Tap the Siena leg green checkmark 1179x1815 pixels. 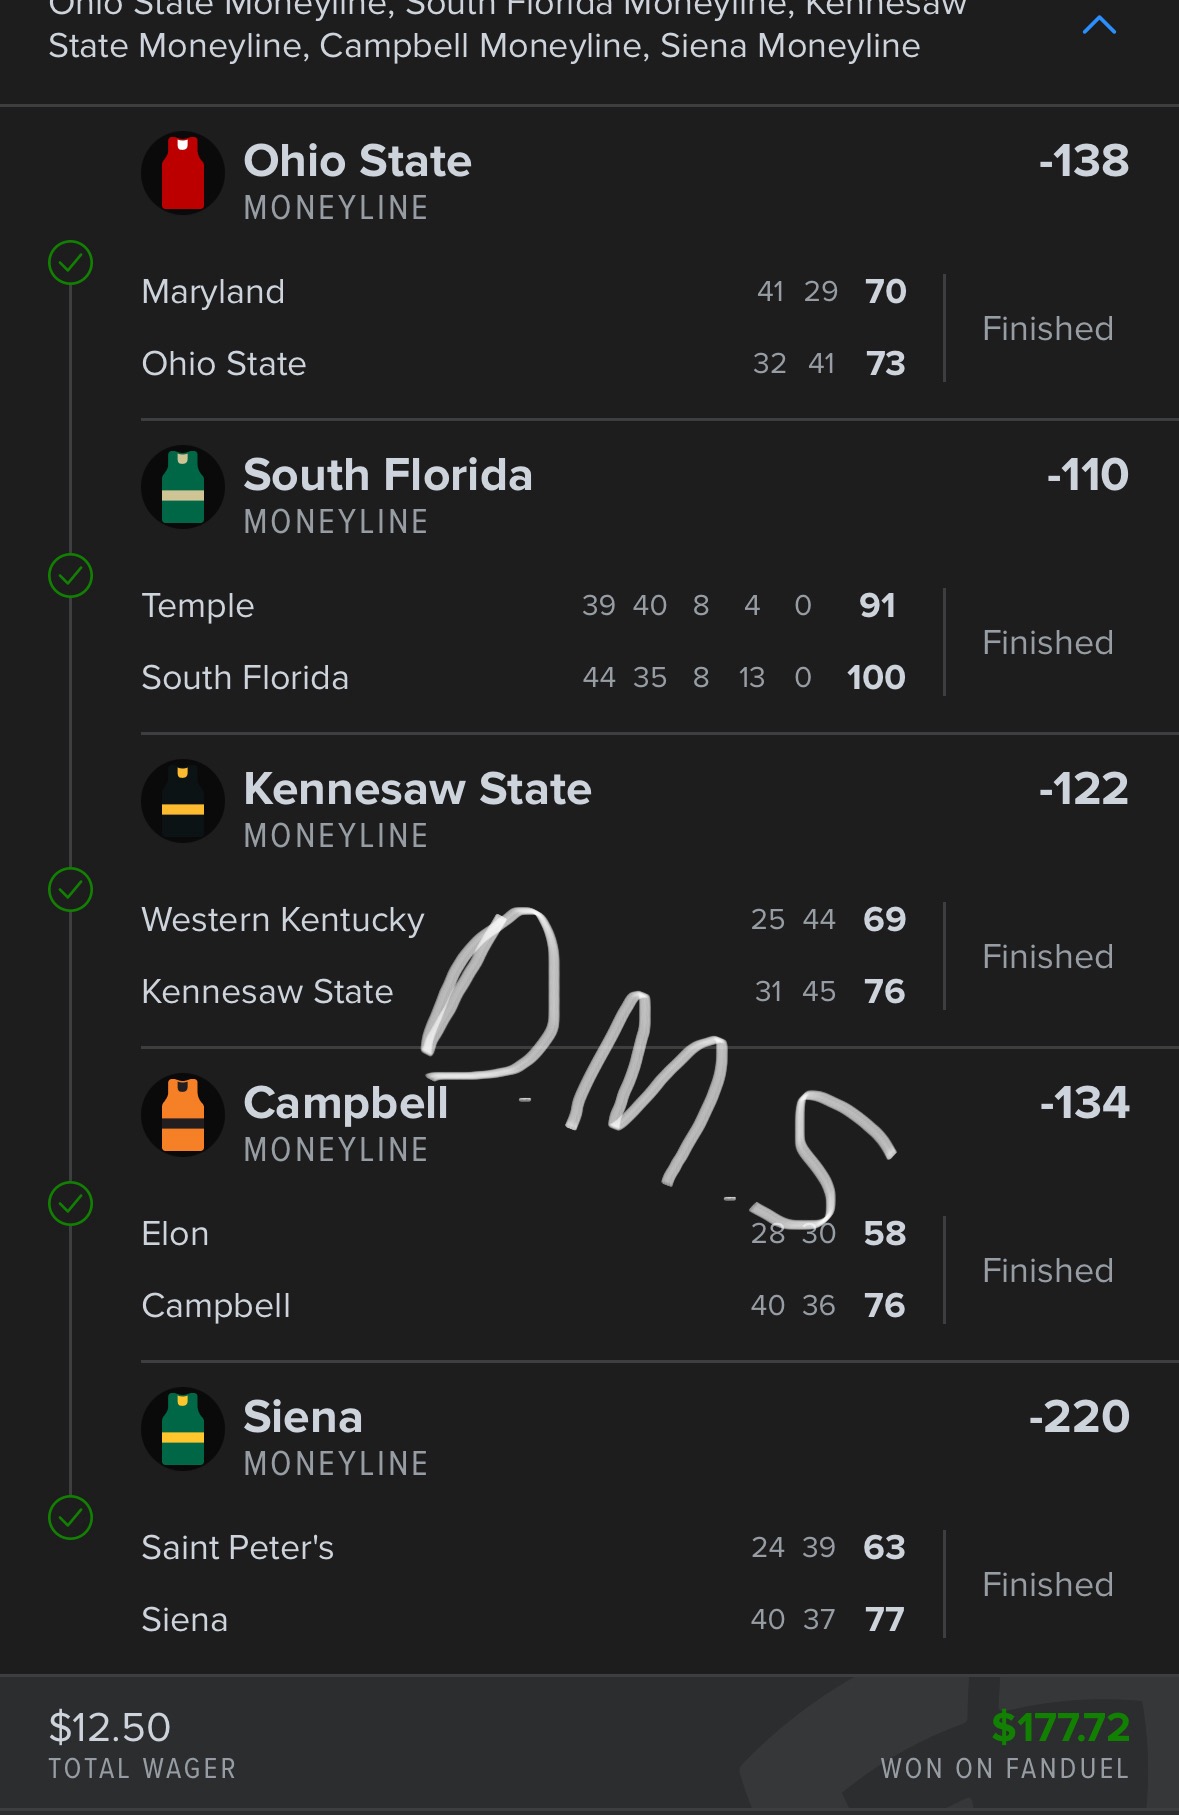(x=71, y=1518)
